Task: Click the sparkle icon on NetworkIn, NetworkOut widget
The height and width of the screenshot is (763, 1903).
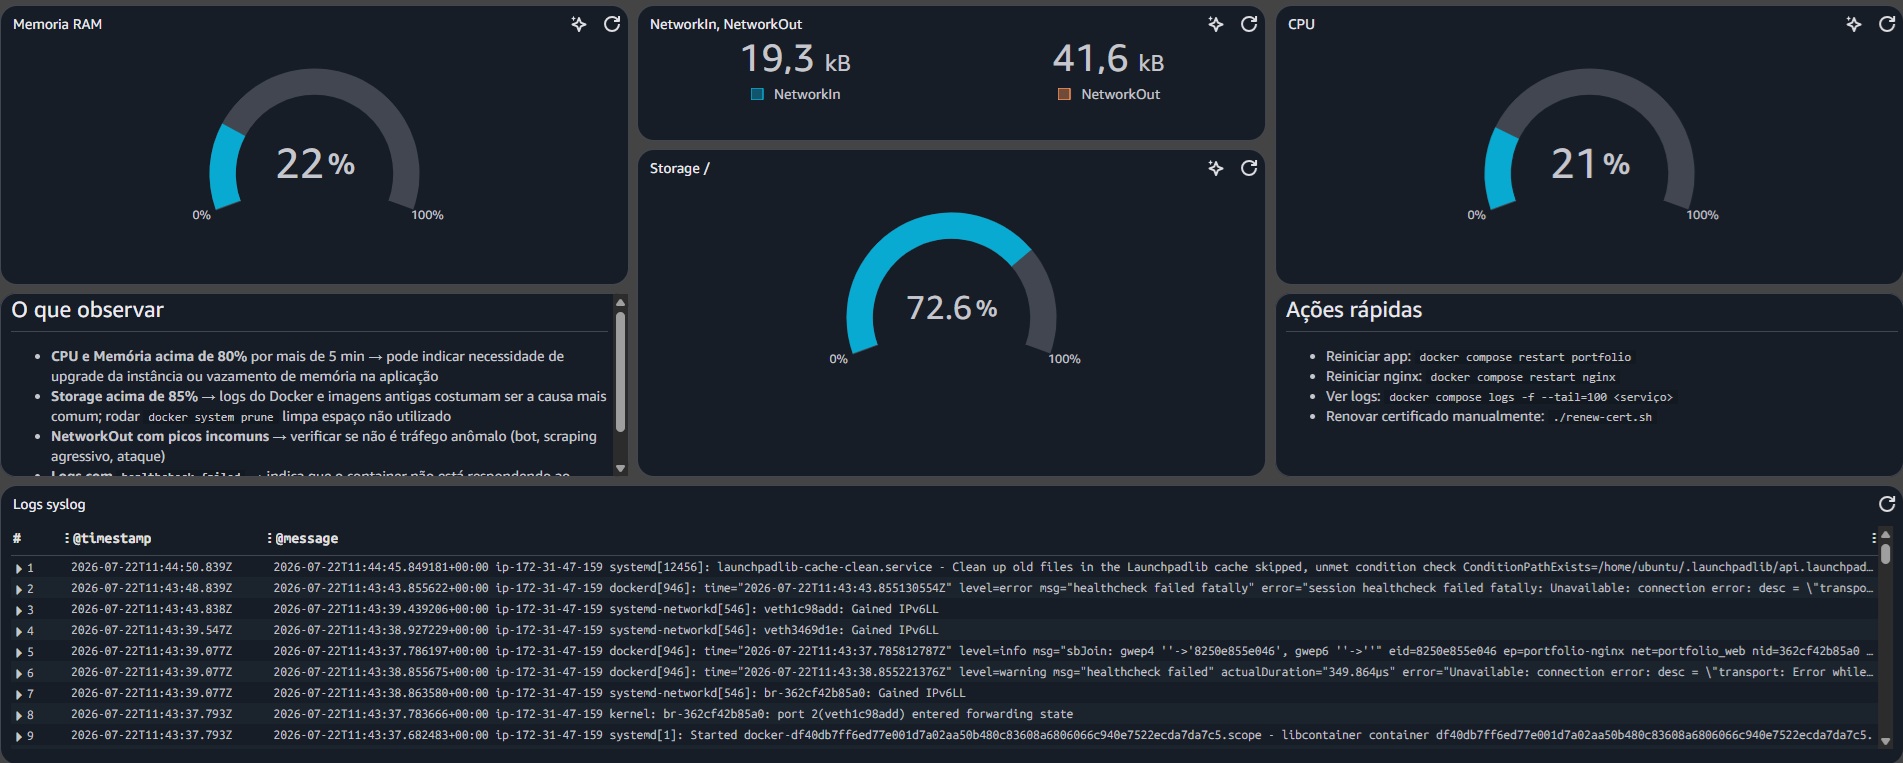Action: click(1215, 24)
